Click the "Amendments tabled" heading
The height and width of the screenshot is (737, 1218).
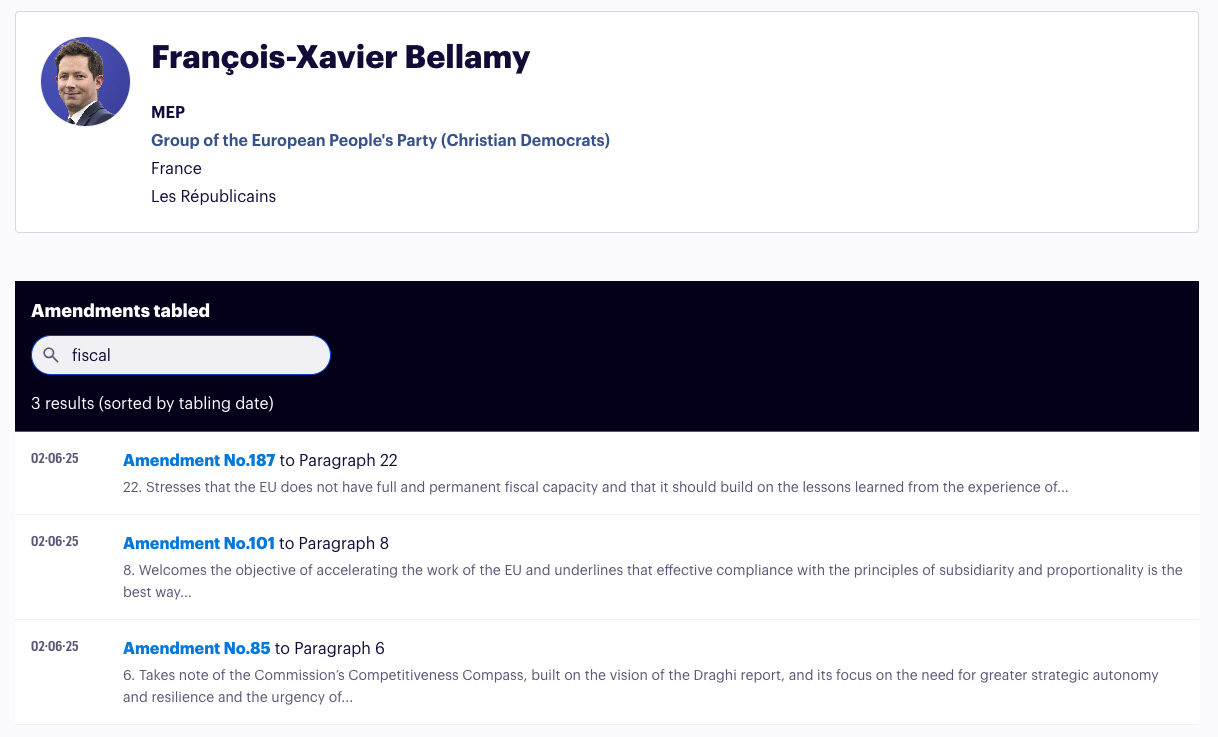pyautogui.click(x=120, y=310)
